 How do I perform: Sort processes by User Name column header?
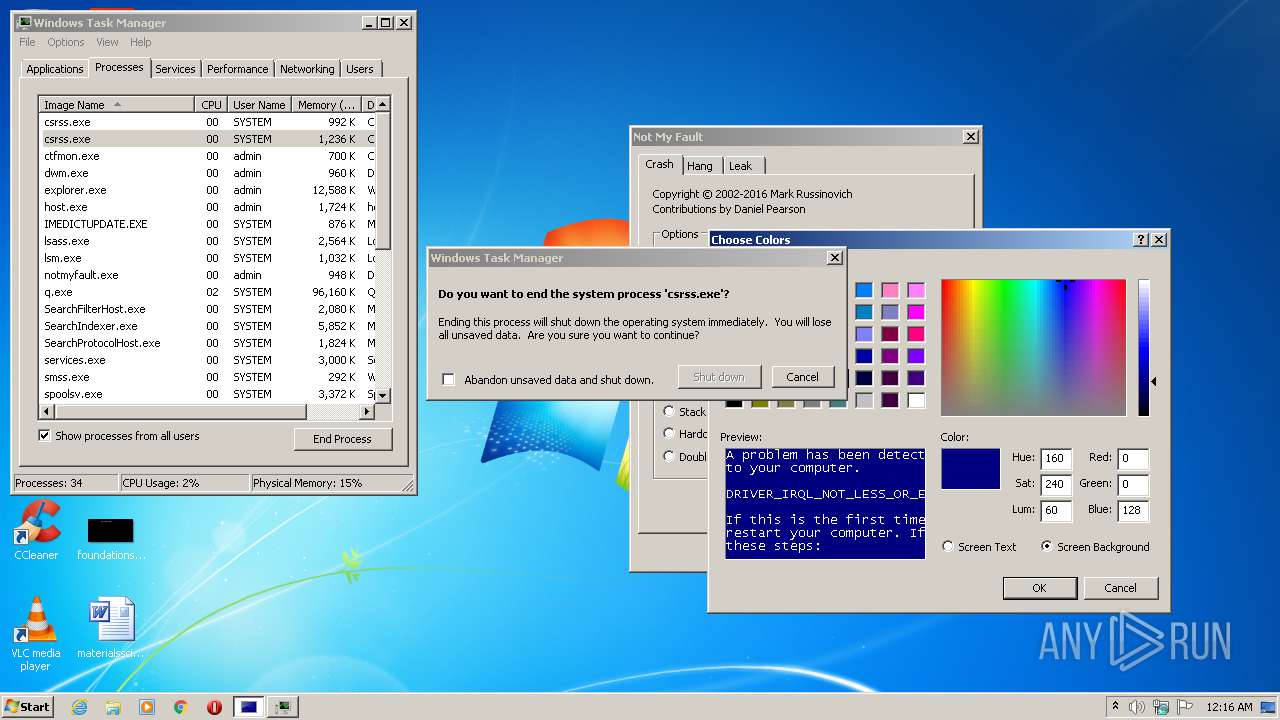259,104
